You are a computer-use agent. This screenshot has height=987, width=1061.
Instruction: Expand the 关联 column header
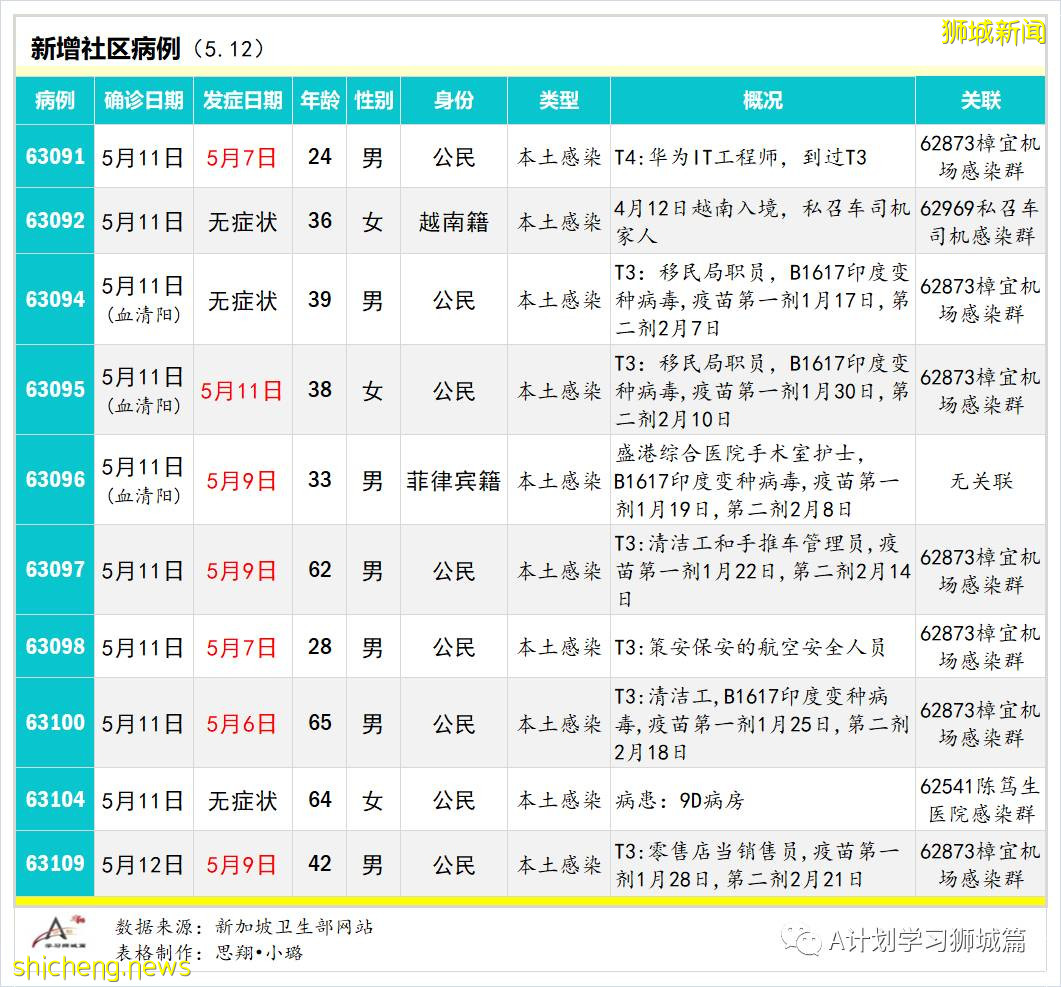point(981,100)
